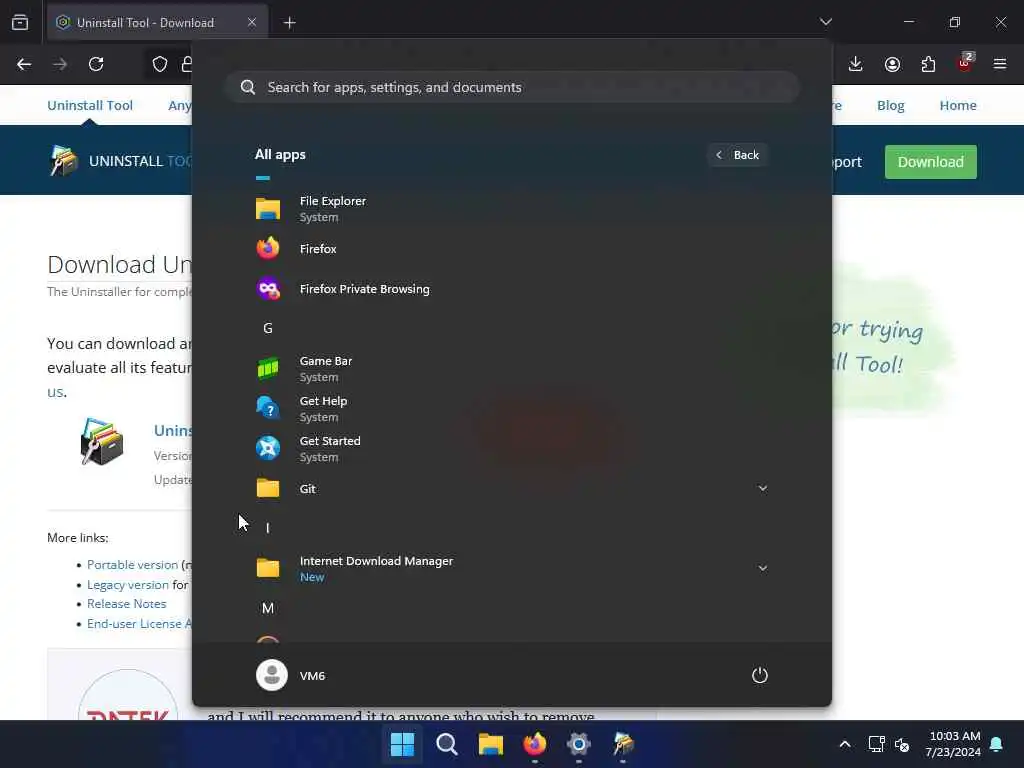Image resolution: width=1024 pixels, height=768 pixels.
Task: Click the Uninstall Tool site logo
Action: 121,161
